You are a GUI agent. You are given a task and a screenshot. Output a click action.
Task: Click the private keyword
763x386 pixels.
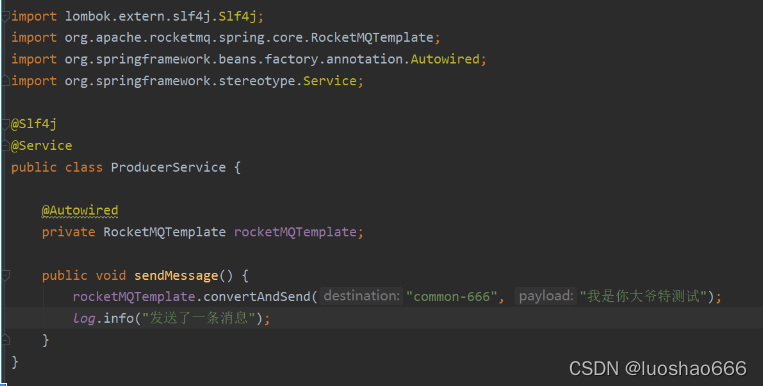pos(69,232)
